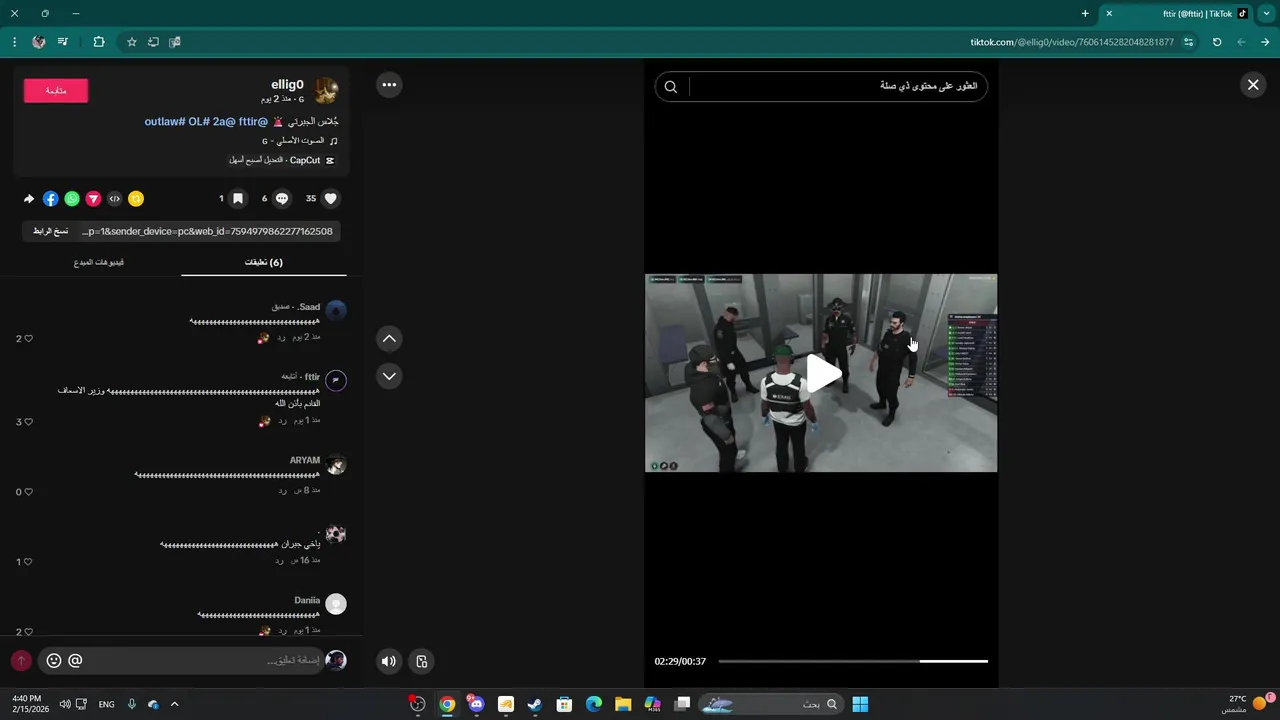The width and height of the screenshot is (1280, 720).
Task: Open the tab search dropdown arrow
Action: point(1266,14)
